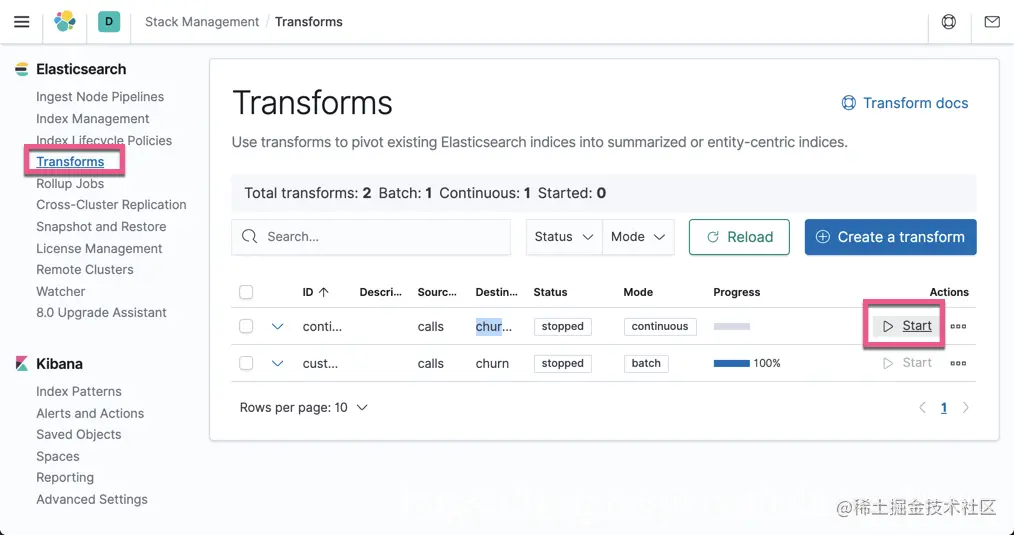Select Transforms in sidebar
The width and height of the screenshot is (1014, 535).
(x=70, y=162)
